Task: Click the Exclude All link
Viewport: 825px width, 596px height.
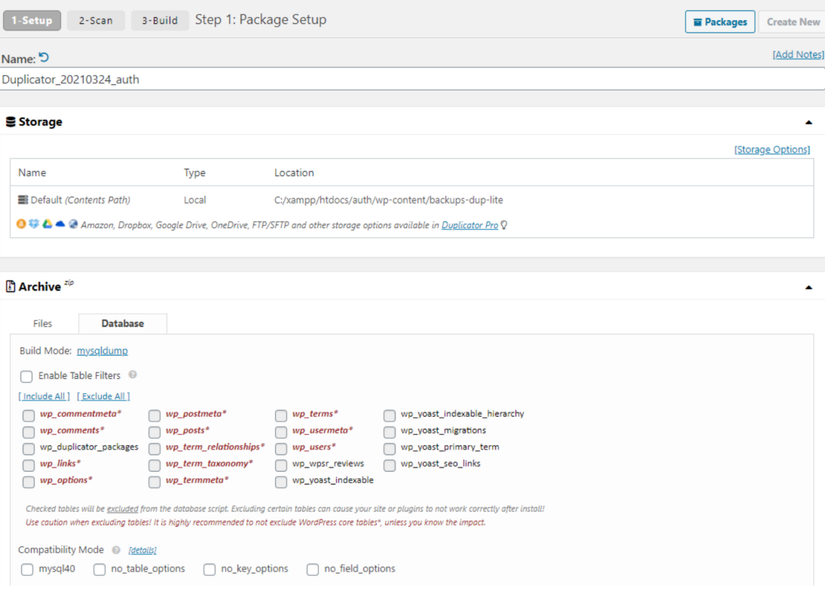Action: click(x=103, y=396)
